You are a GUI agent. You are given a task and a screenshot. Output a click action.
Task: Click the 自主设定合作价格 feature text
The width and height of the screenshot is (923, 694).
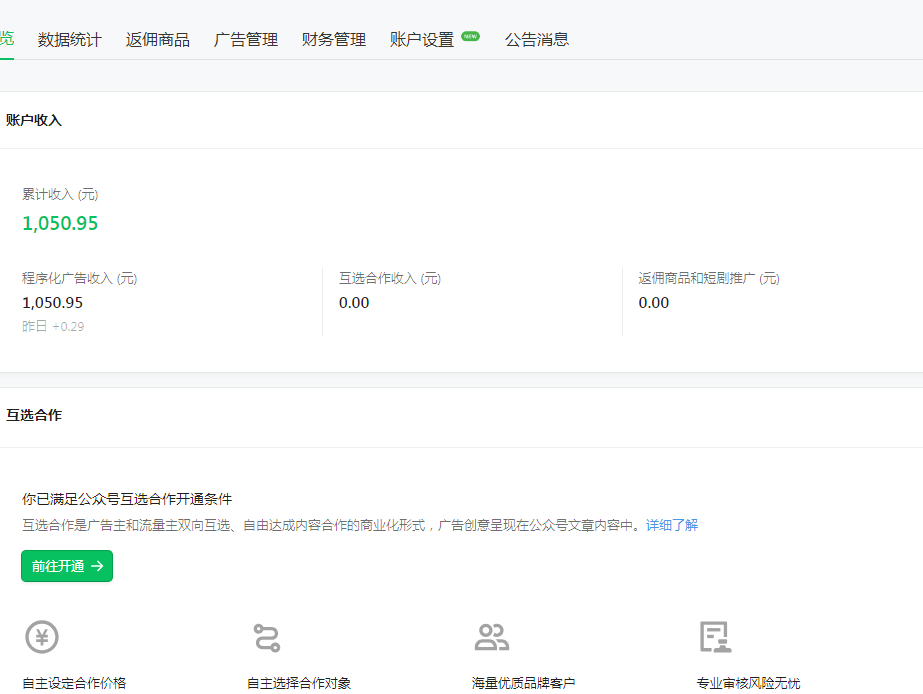[x=75, y=683]
